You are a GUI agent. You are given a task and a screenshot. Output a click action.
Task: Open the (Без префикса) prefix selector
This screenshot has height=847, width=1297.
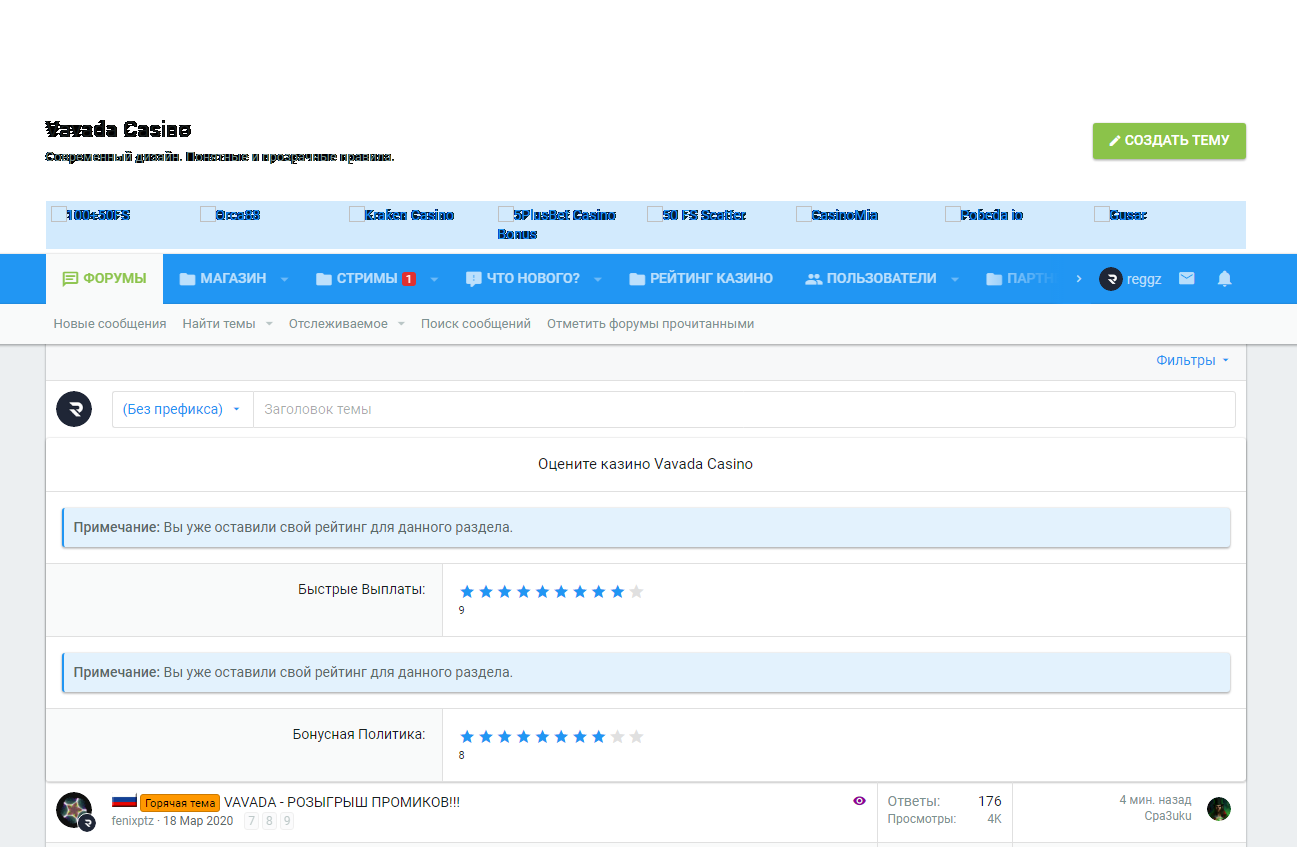click(182, 409)
